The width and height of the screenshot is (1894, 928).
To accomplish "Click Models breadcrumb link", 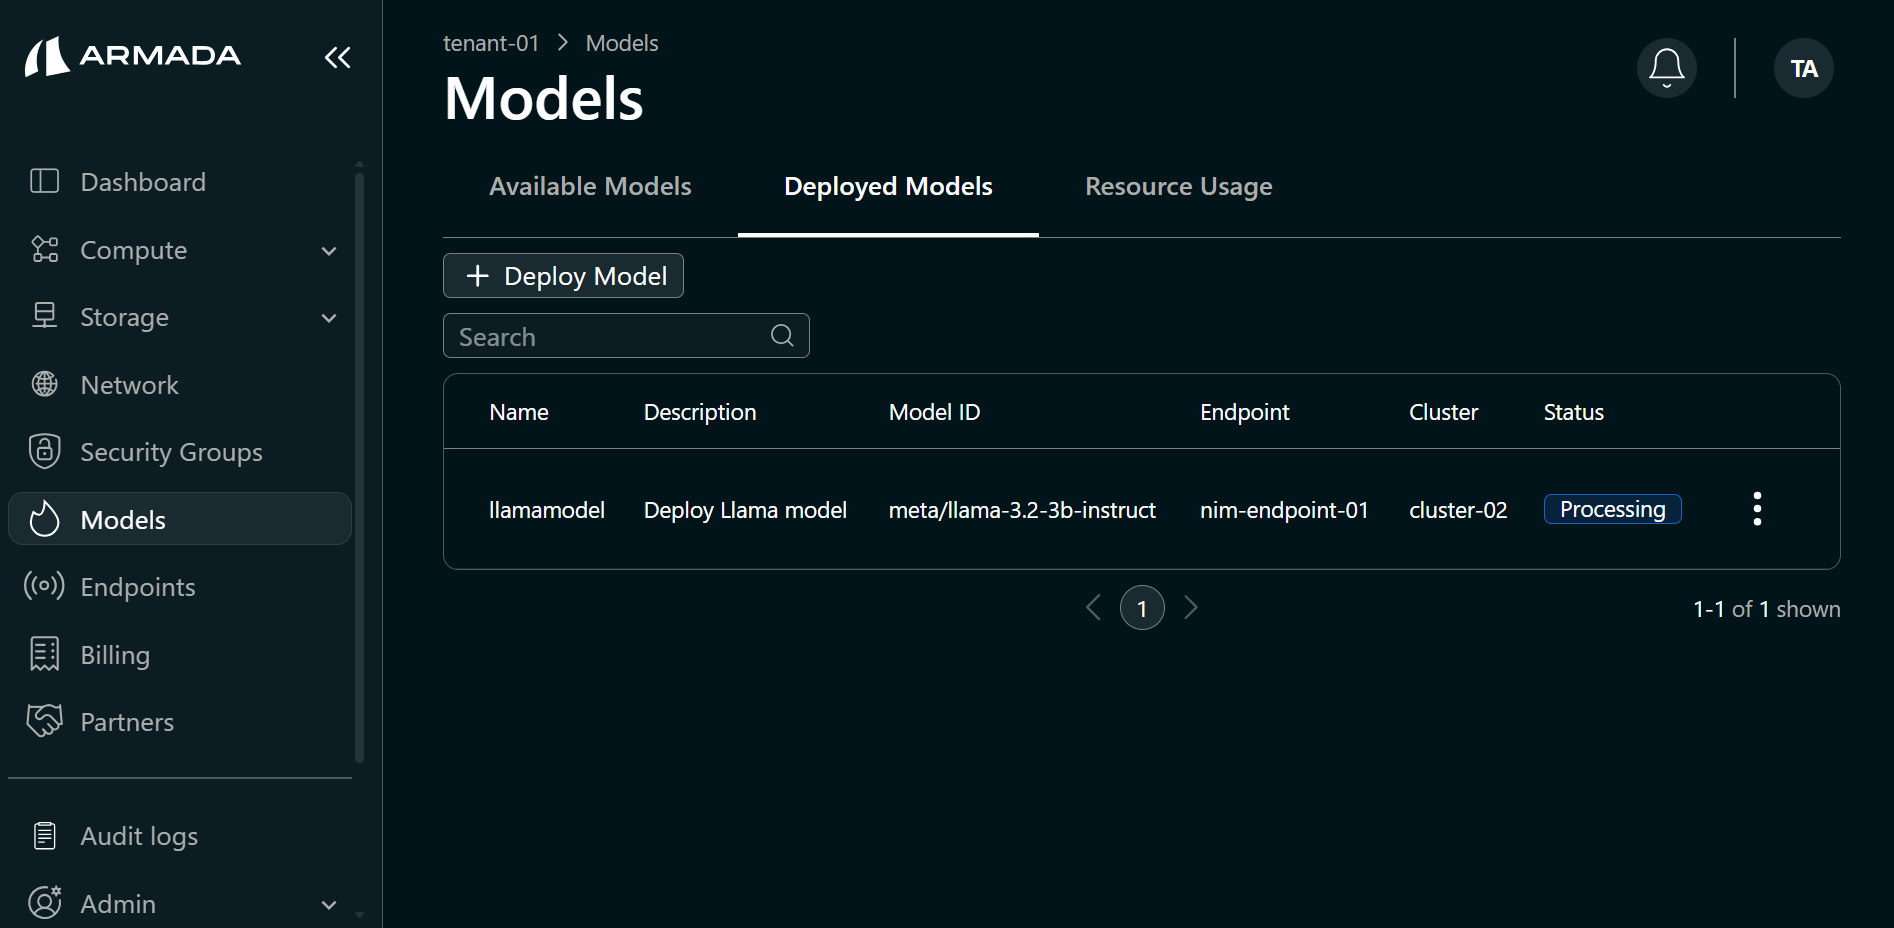I will coord(621,43).
